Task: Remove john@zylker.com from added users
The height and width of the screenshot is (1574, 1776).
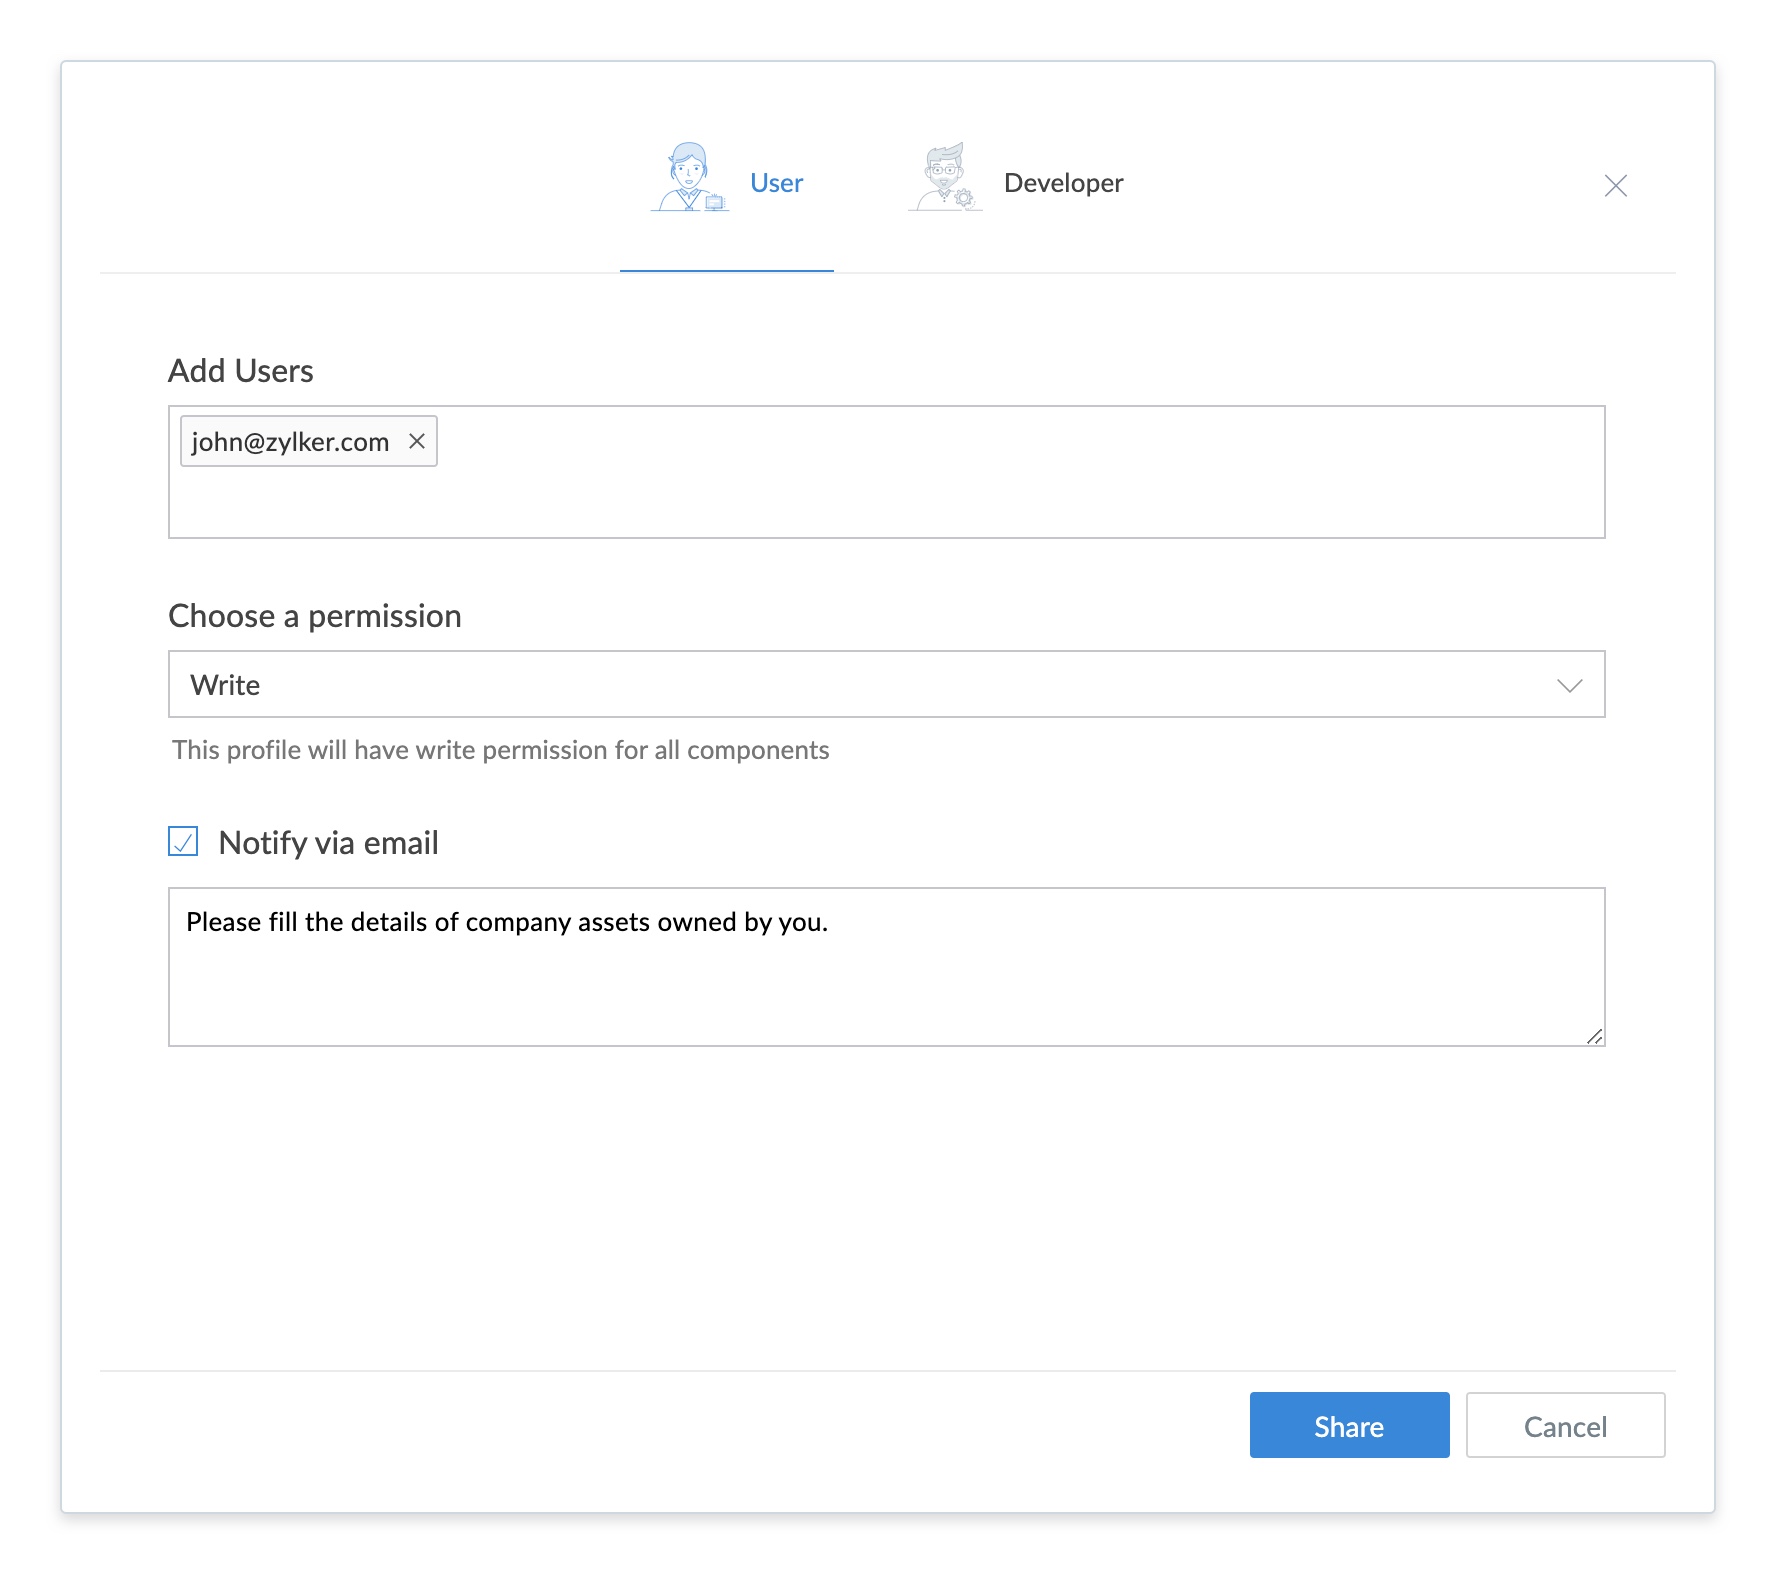Action: coord(417,441)
